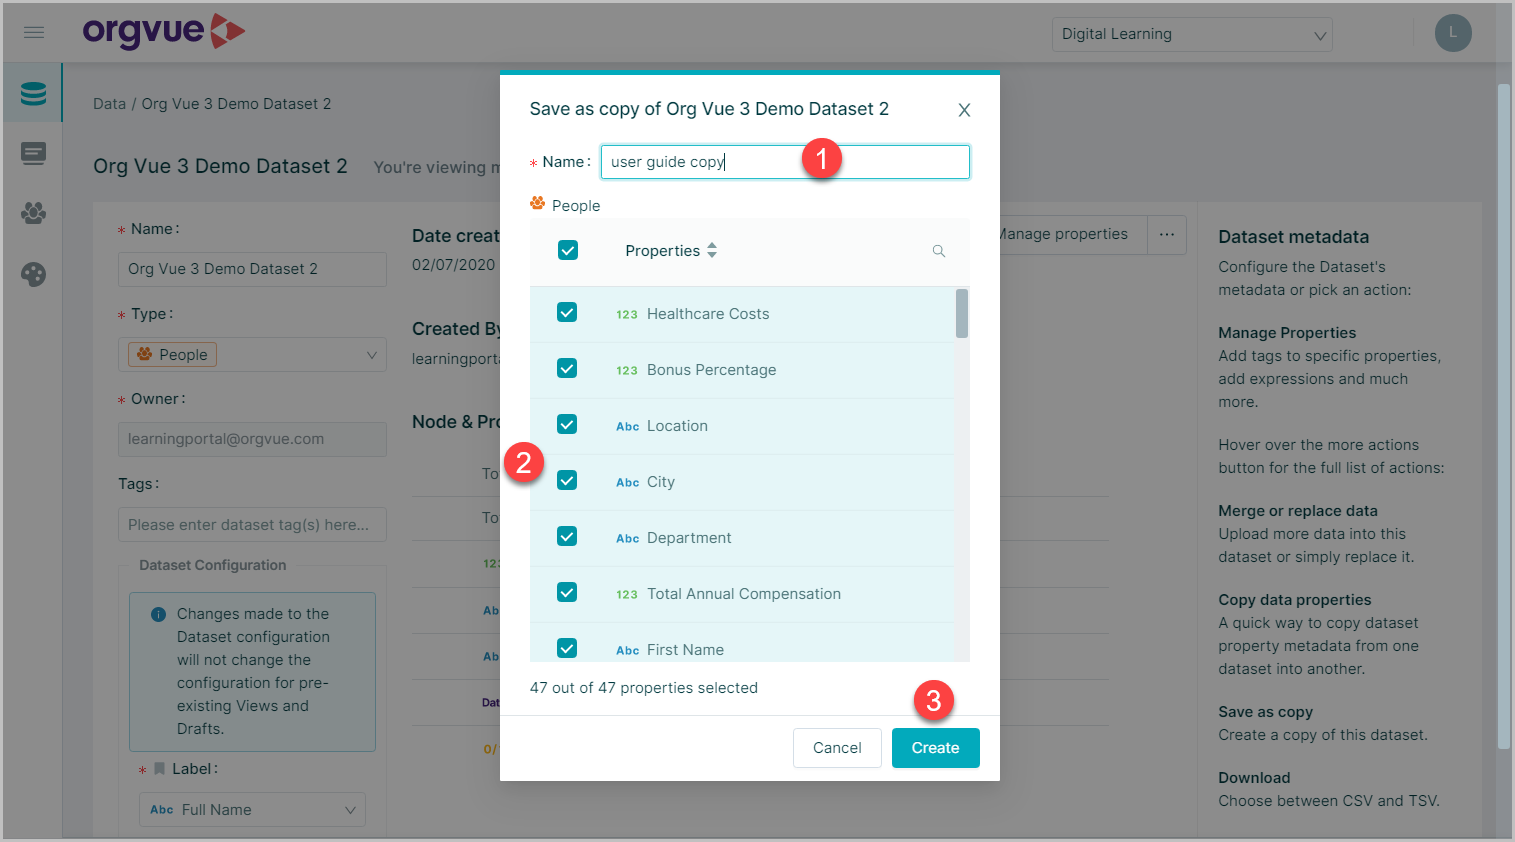Open the Type dropdown showing People

[x=252, y=354]
